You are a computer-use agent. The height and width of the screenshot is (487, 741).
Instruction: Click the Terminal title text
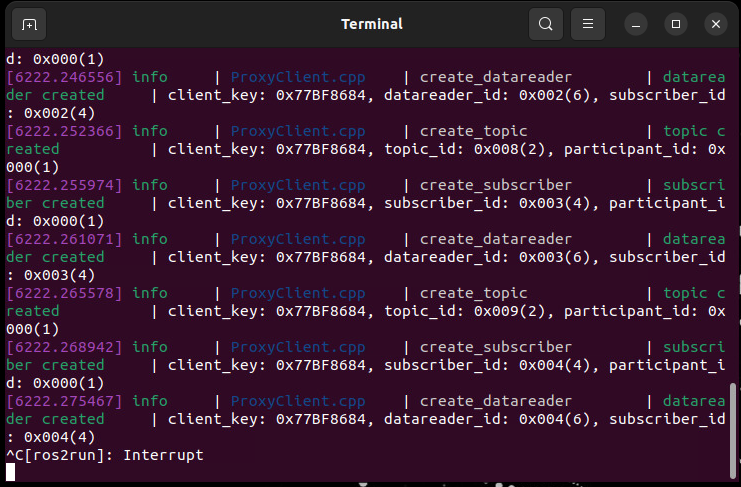click(372, 24)
